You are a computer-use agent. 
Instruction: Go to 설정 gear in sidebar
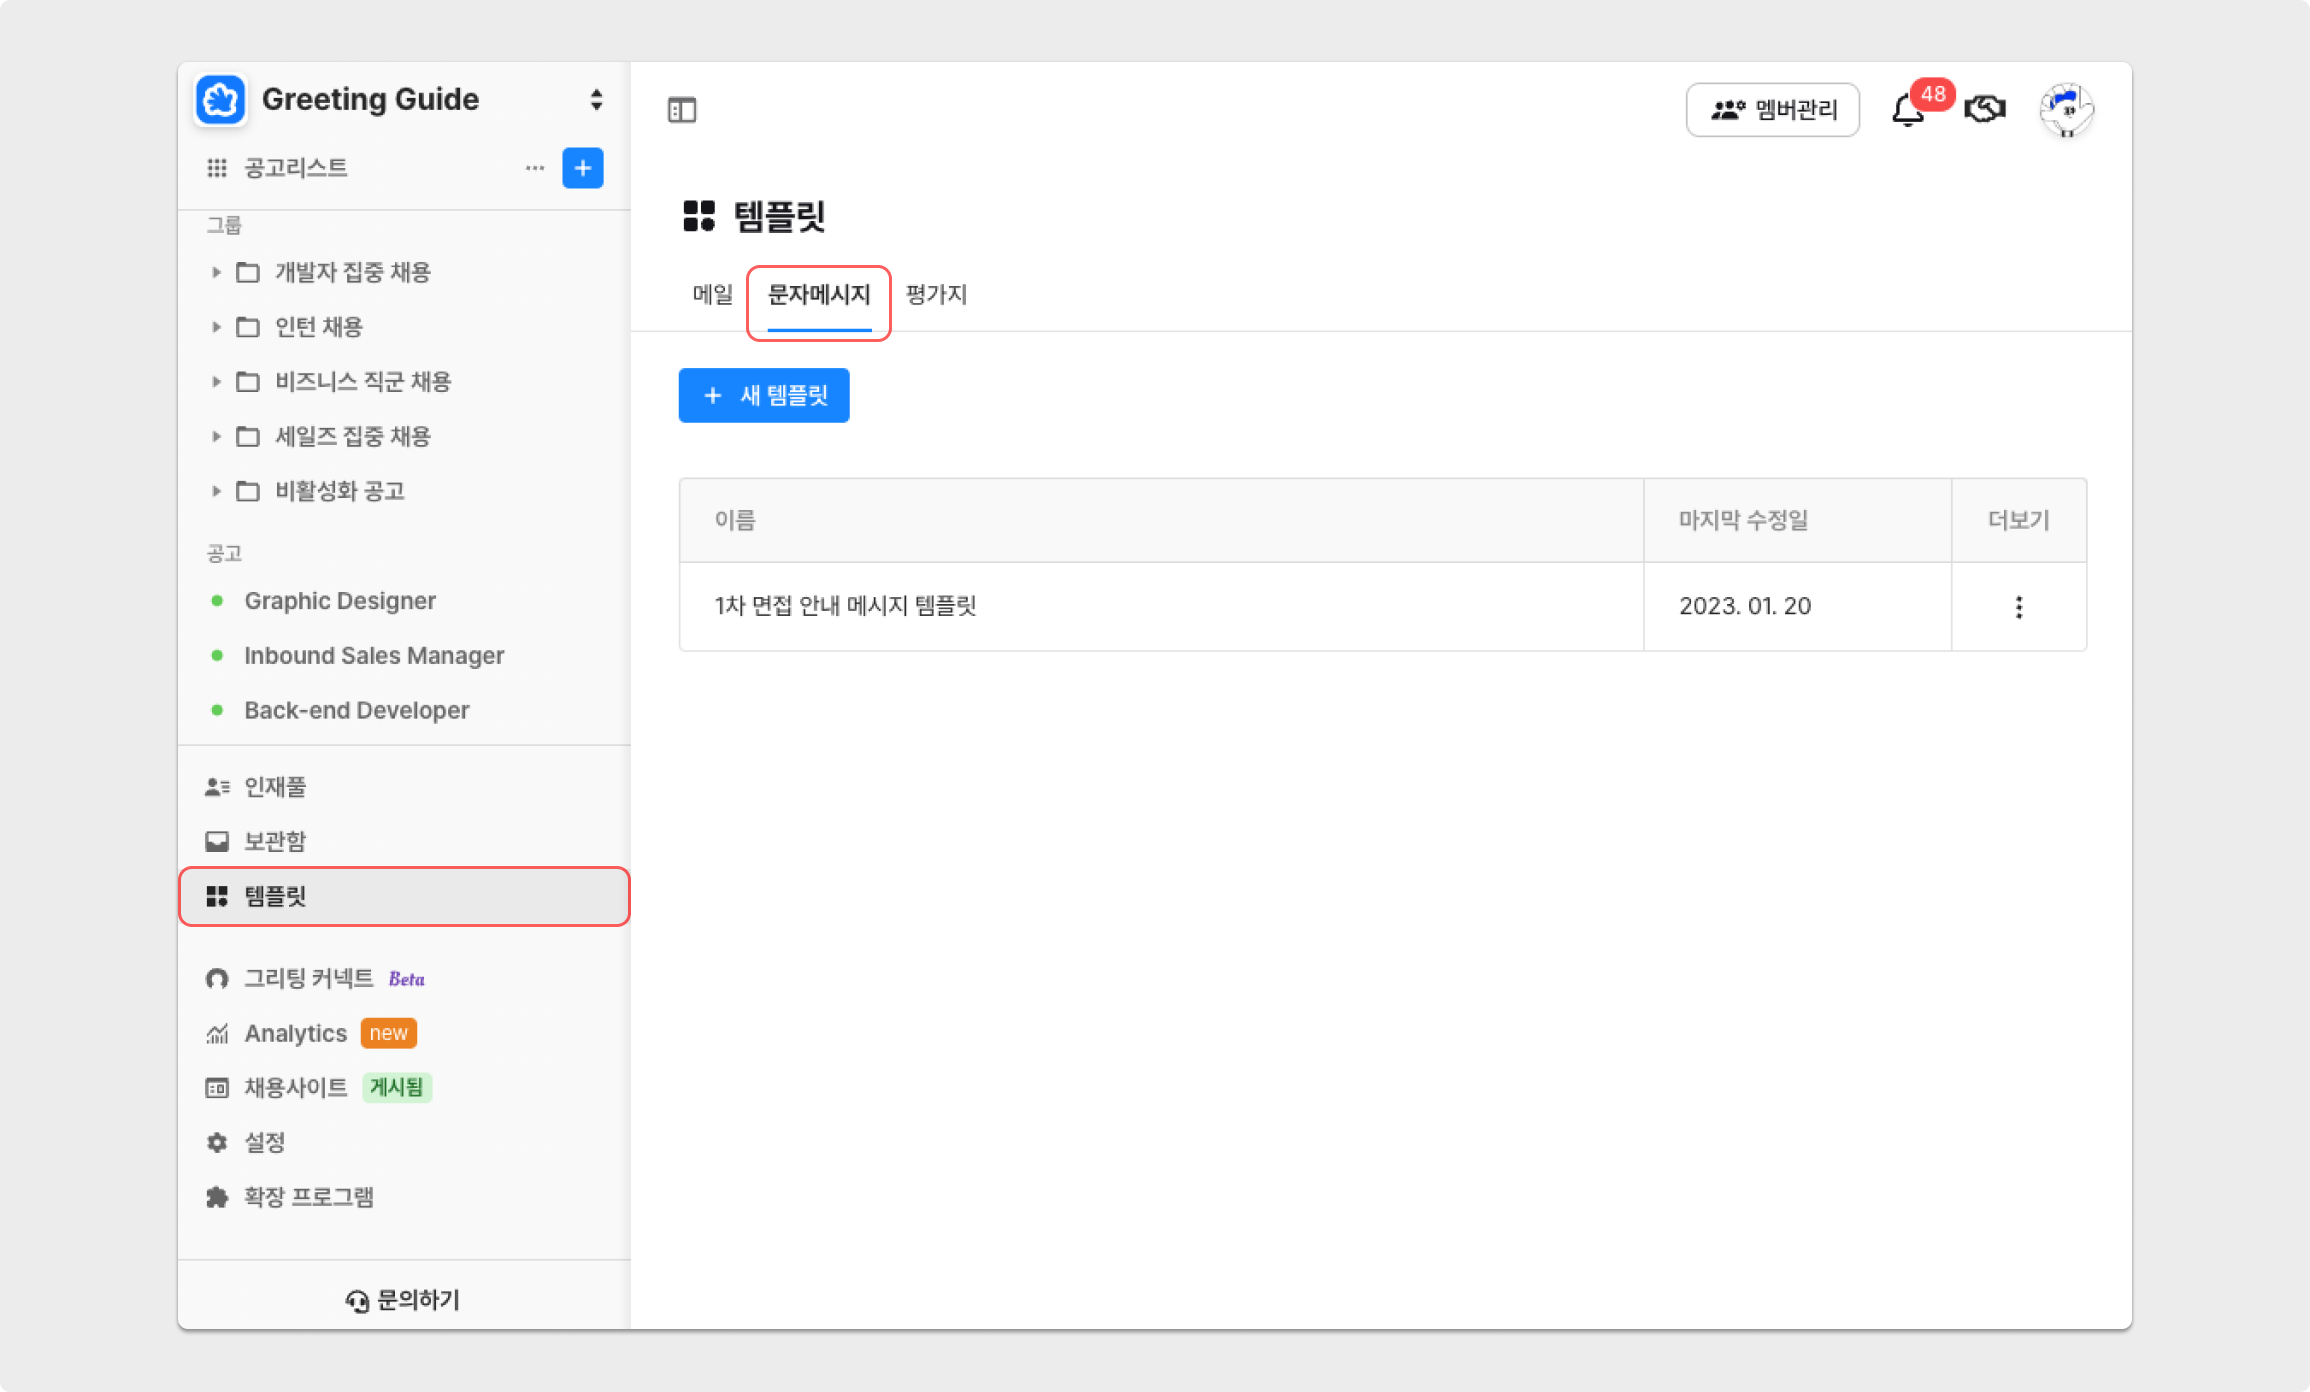coord(264,1142)
